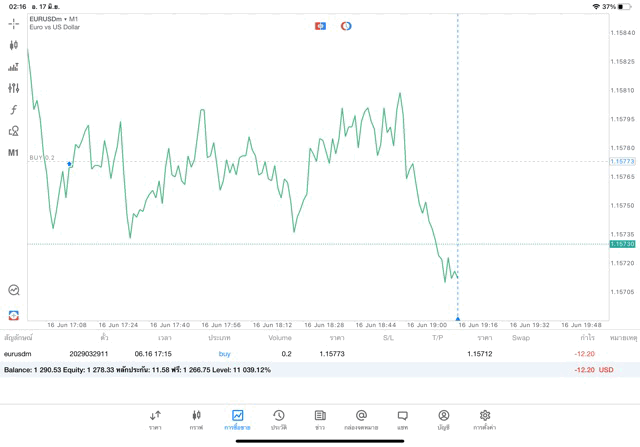
Task: Open chart settings sliders icon
Action: click(14, 88)
